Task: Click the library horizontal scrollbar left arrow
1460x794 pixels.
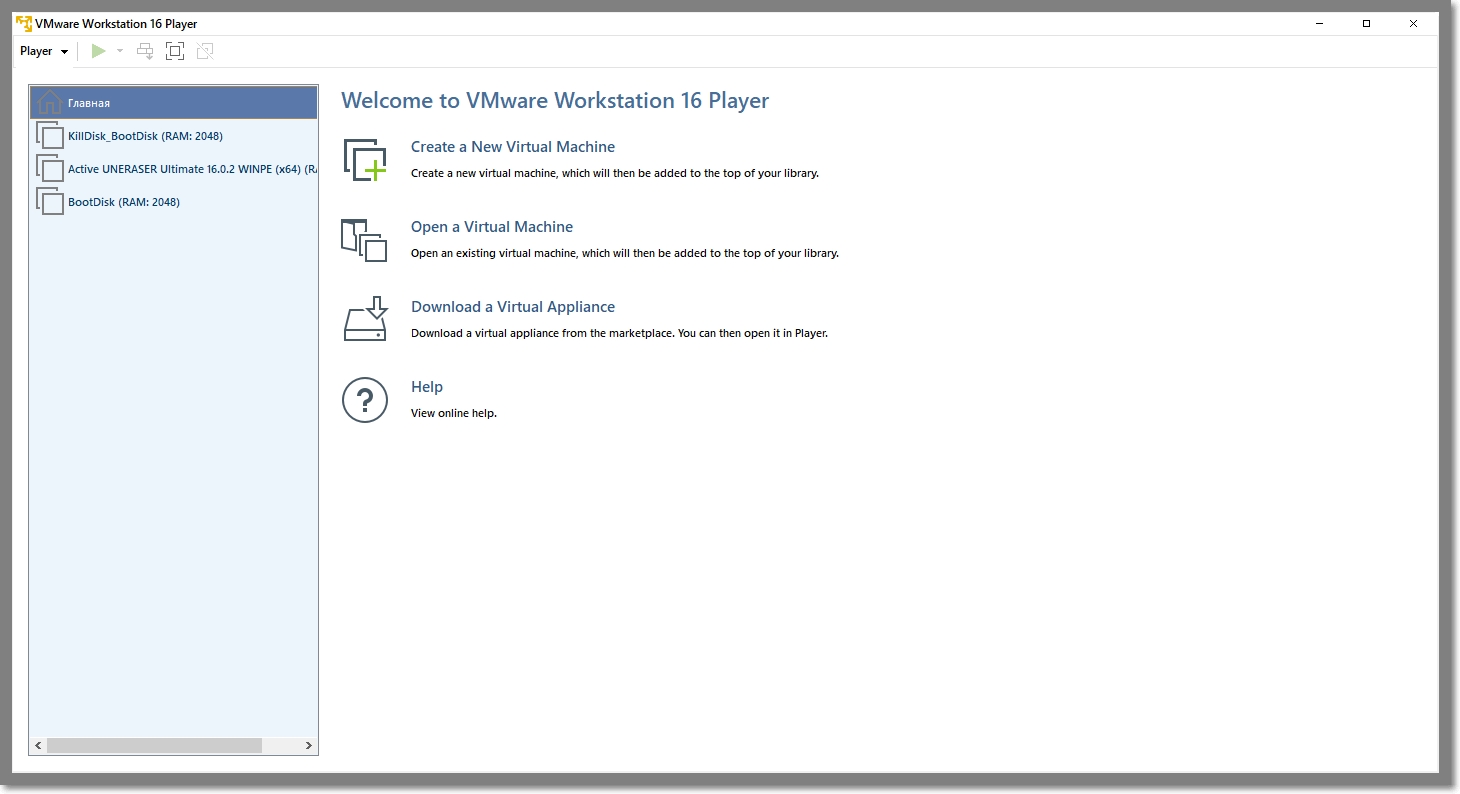Action: [39, 746]
